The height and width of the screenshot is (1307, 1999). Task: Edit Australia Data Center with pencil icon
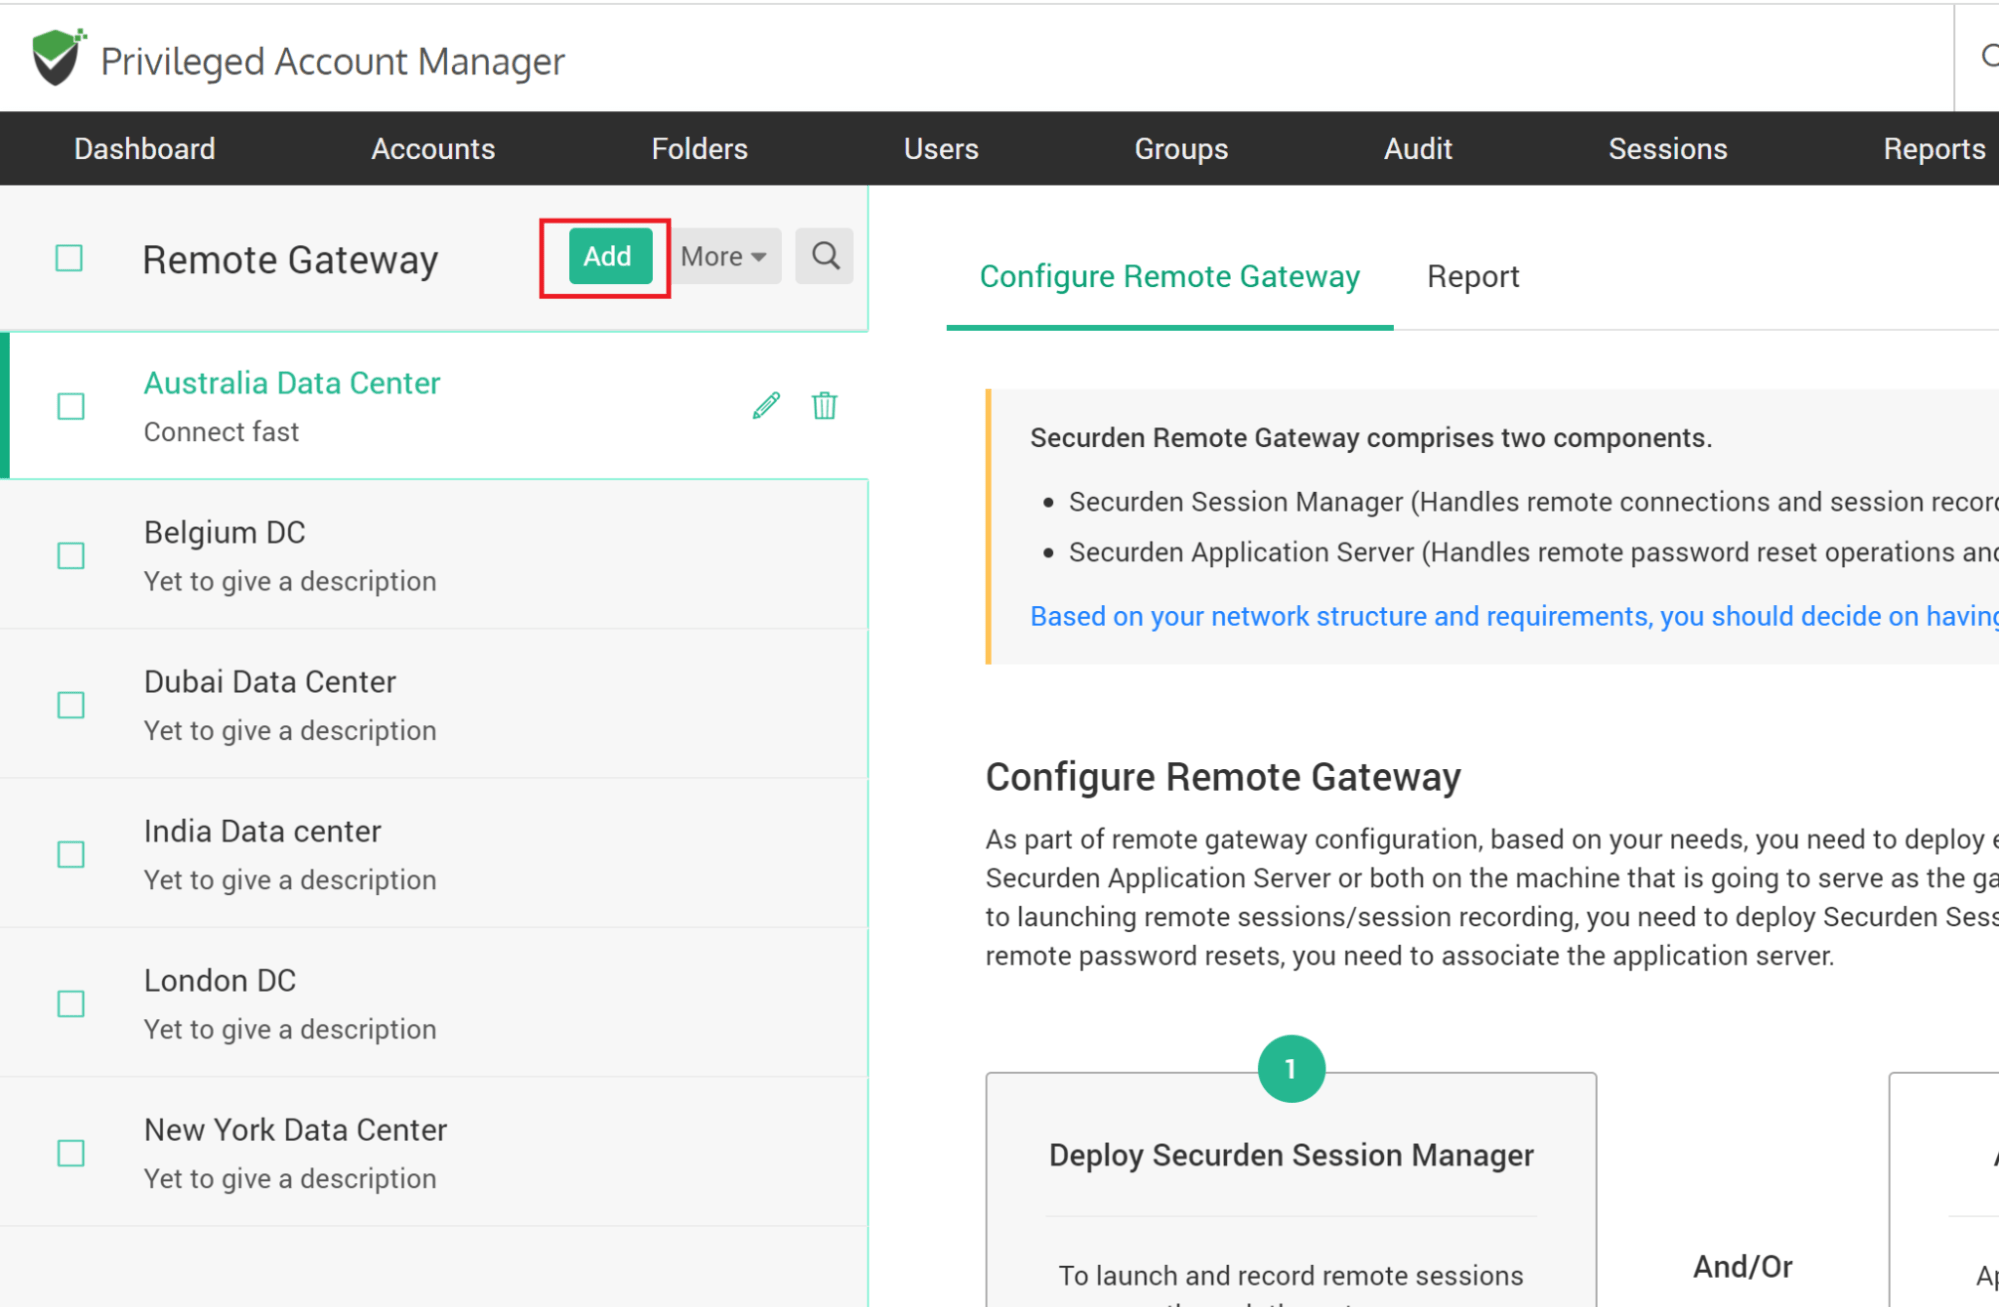[766, 405]
